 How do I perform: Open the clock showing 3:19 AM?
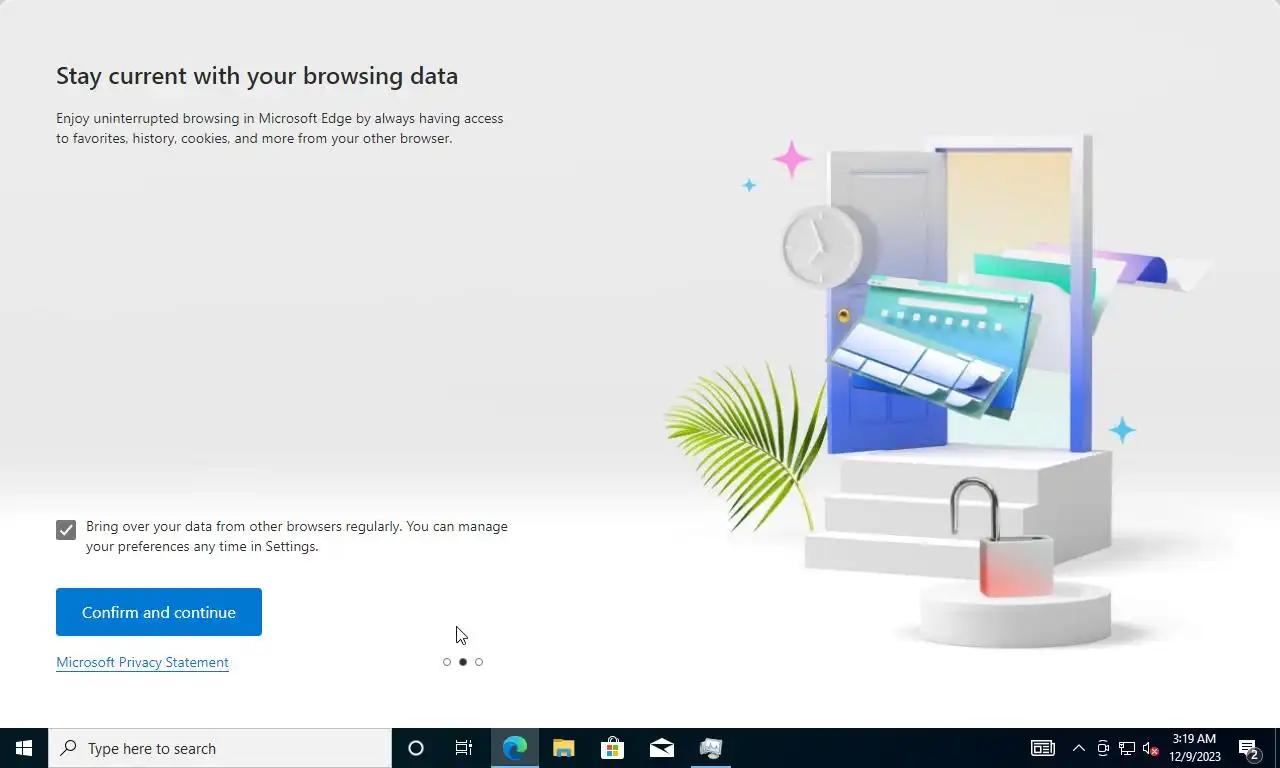pyautogui.click(x=1194, y=748)
